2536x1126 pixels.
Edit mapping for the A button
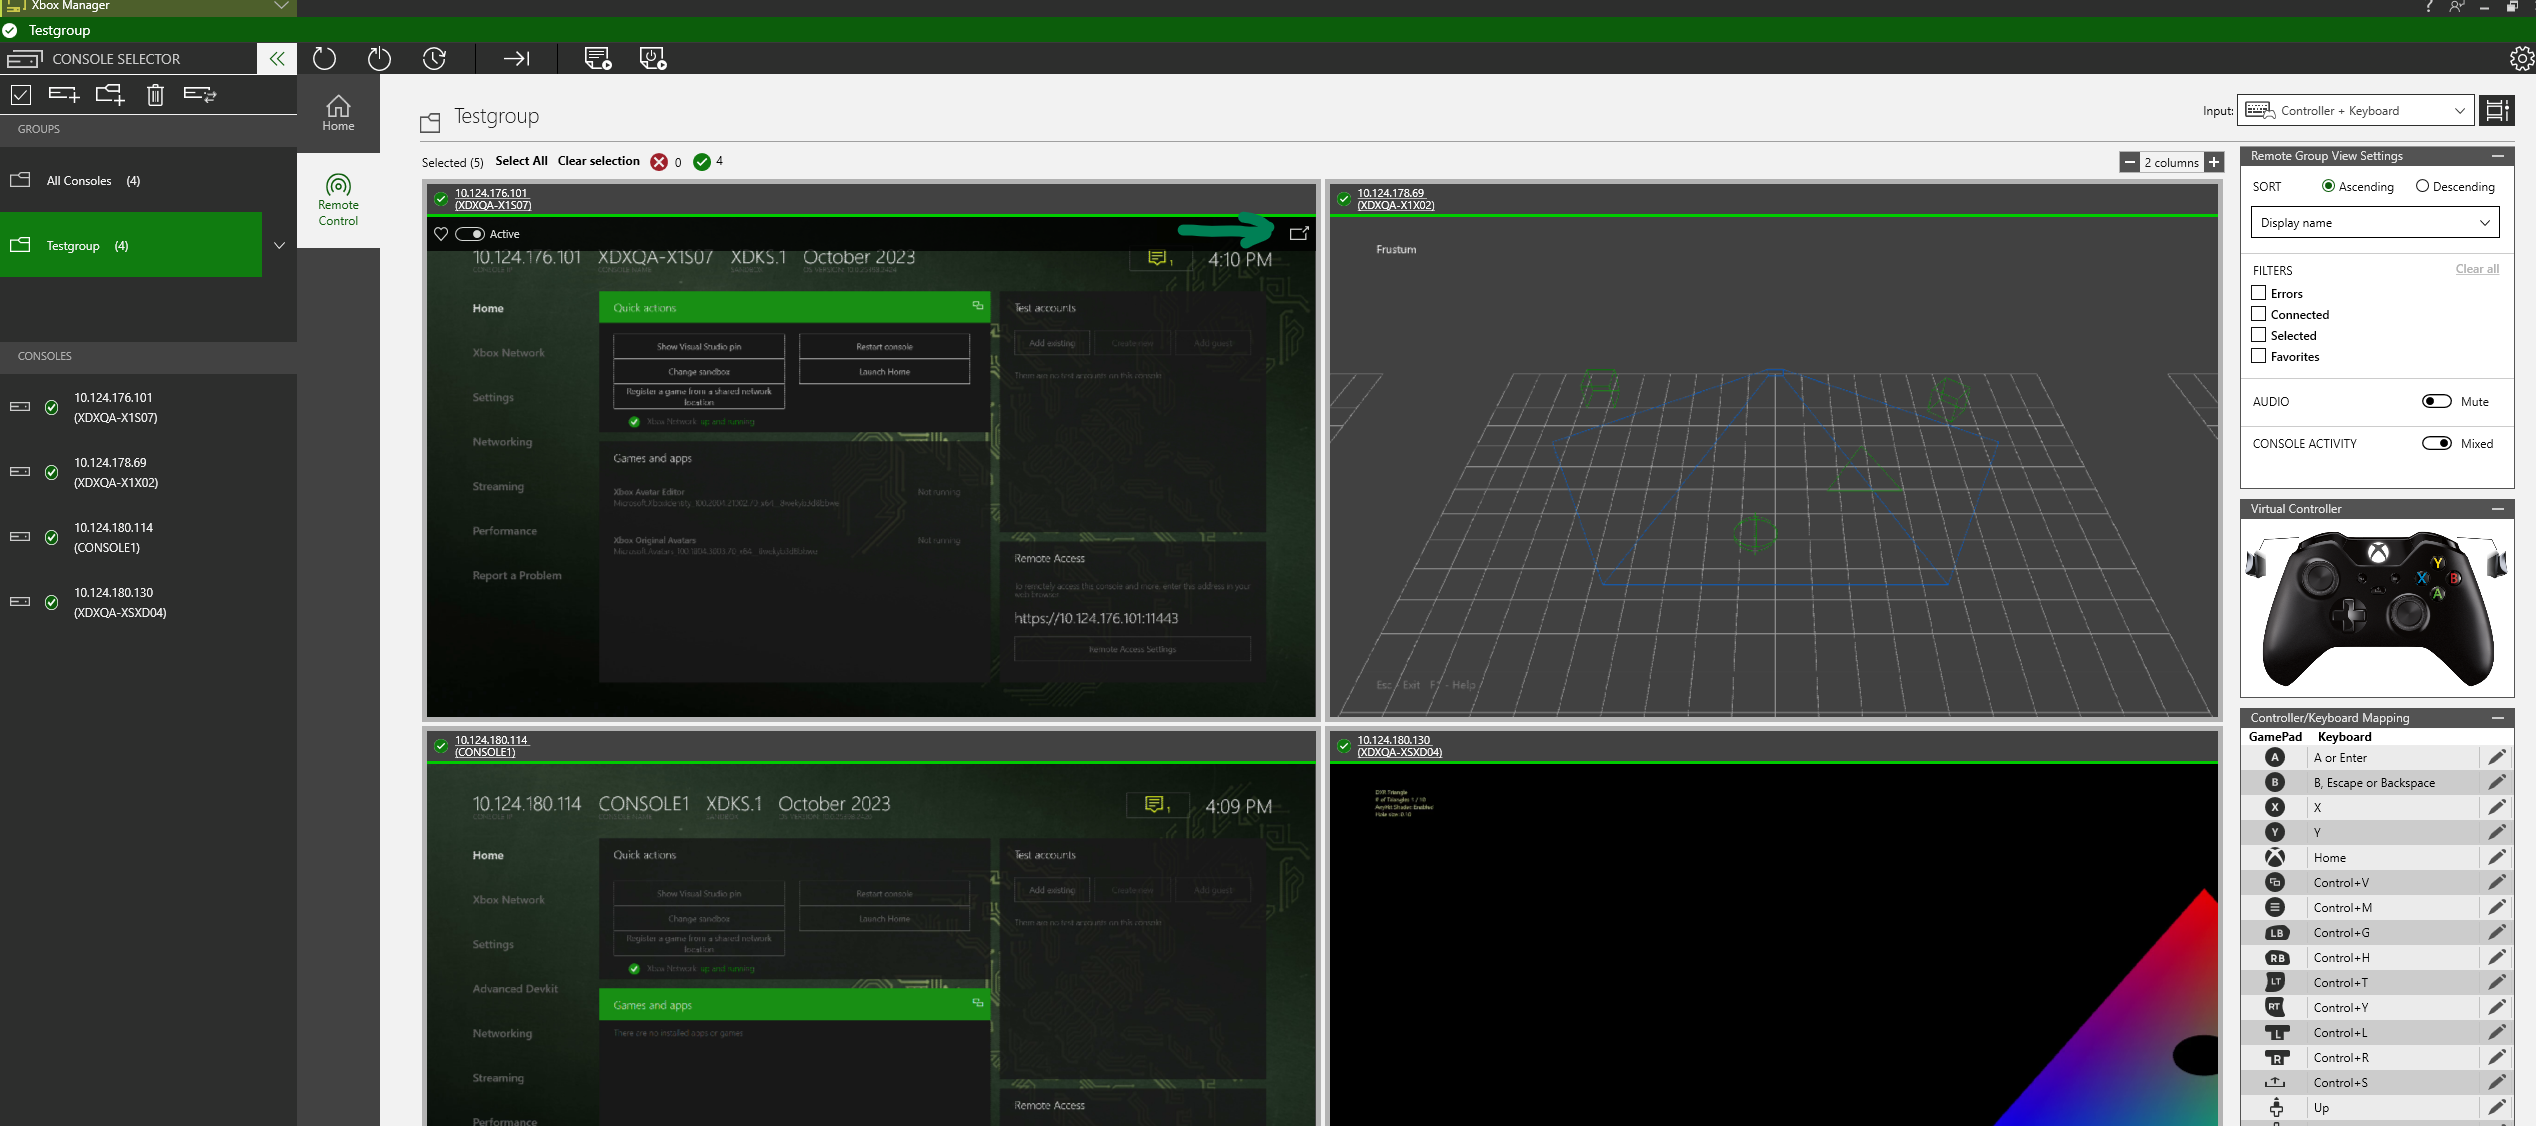(x=2496, y=758)
